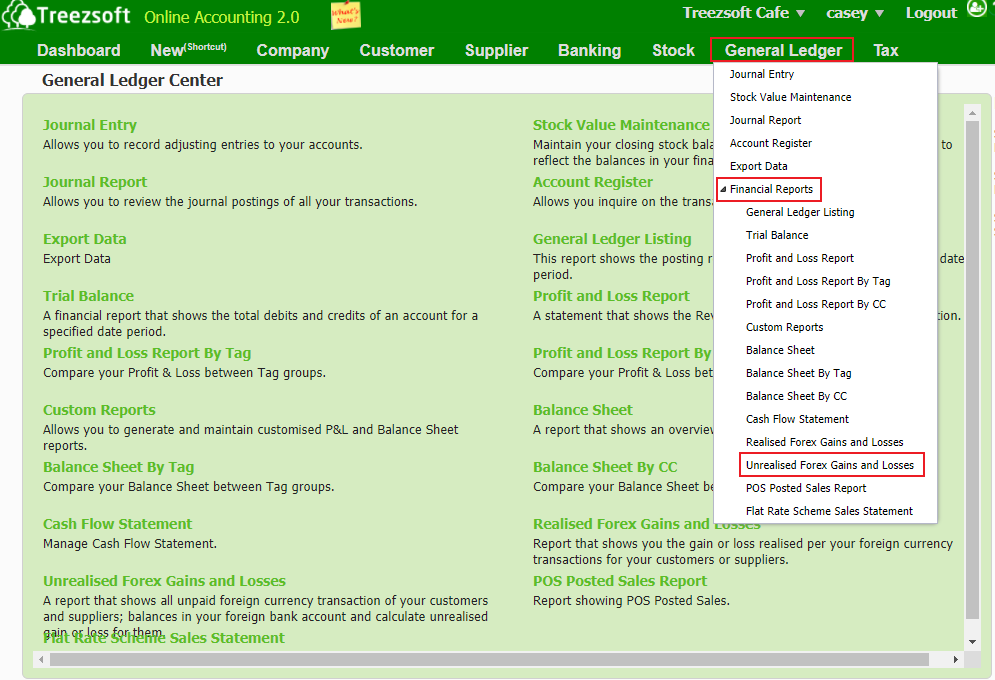Select Flat Rate Scheme Sales Statement menu item

coord(829,511)
